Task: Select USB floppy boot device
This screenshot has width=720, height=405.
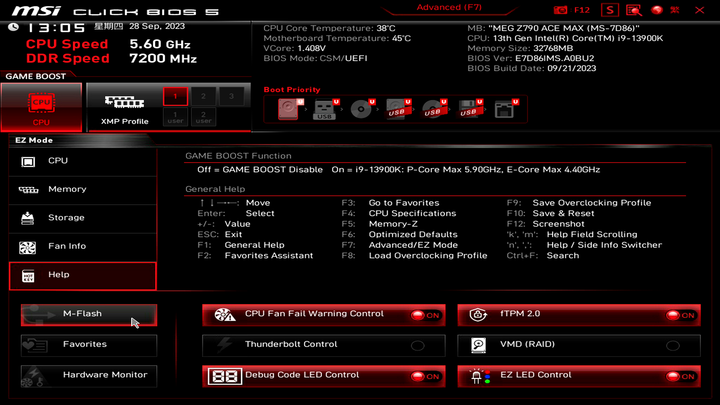Action: 470,109
